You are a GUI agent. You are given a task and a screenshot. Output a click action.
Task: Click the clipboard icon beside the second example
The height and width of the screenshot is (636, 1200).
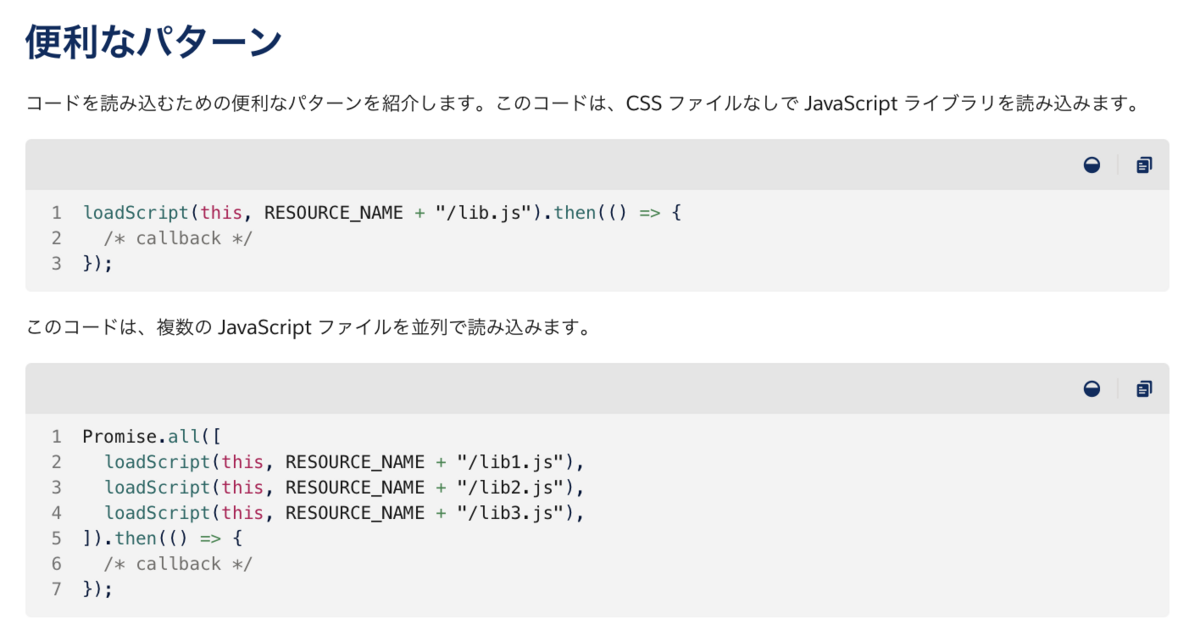(x=1144, y=389)
